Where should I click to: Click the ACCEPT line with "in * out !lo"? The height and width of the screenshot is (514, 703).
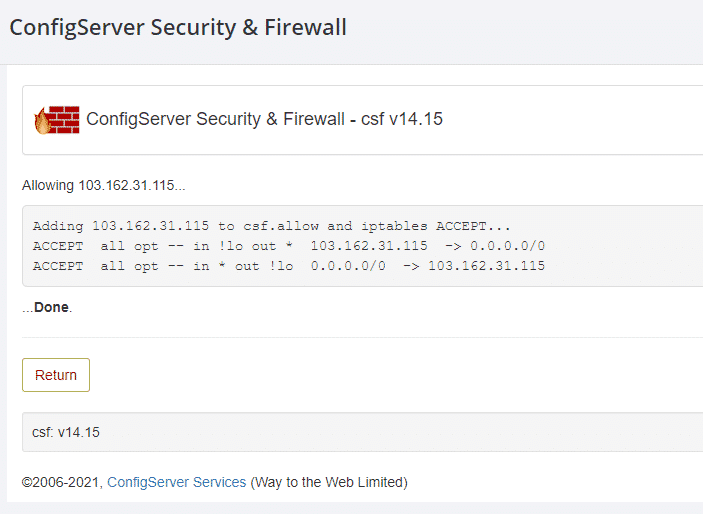pyautogui.click(x=288, y=266)
